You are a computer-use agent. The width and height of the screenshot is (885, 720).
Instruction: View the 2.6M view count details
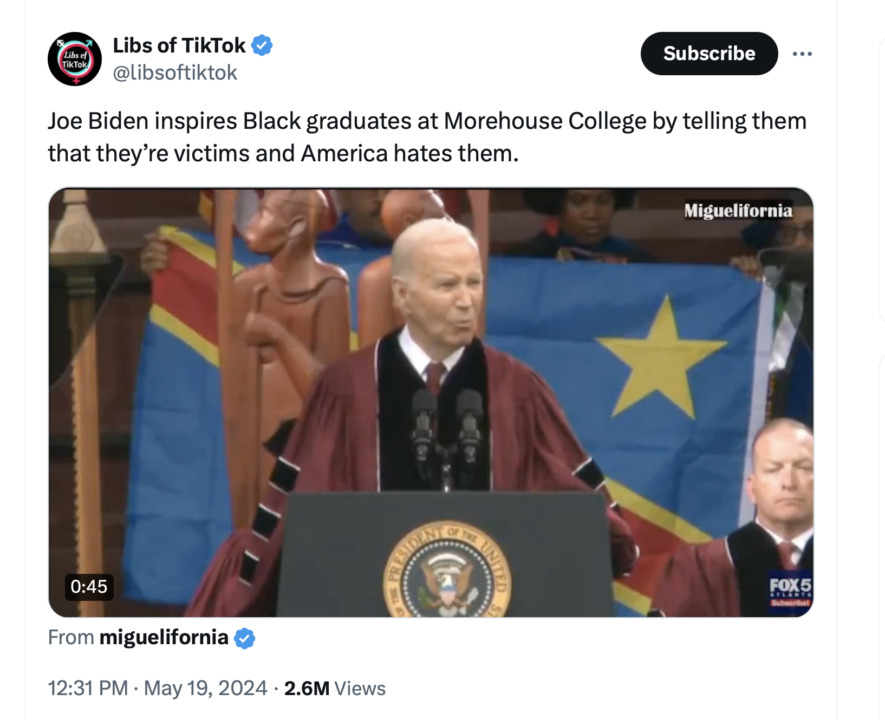[x=306, y=688]
